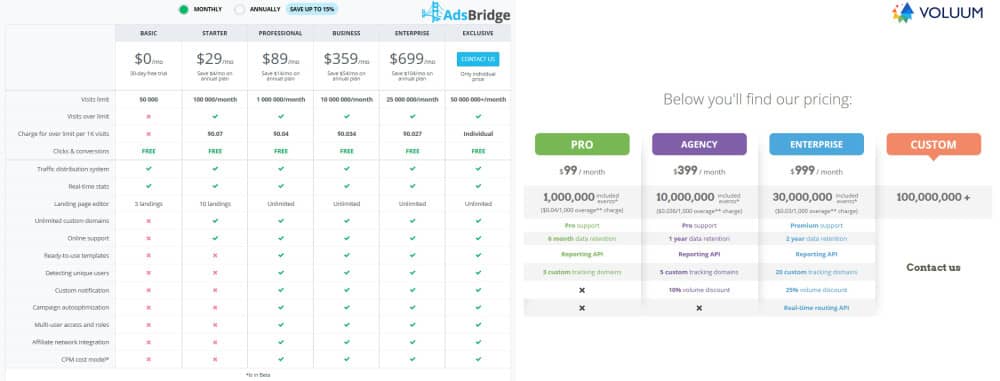Select the orange CUSTOM plan header
Screen dimensions: 1000x381
934,145
